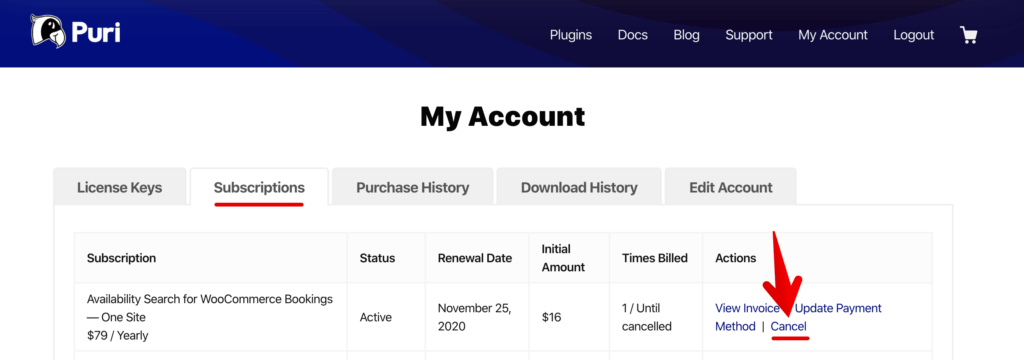Click the Puri brand name text
This screenshot has height=360, width=1024.
[96, 33]
